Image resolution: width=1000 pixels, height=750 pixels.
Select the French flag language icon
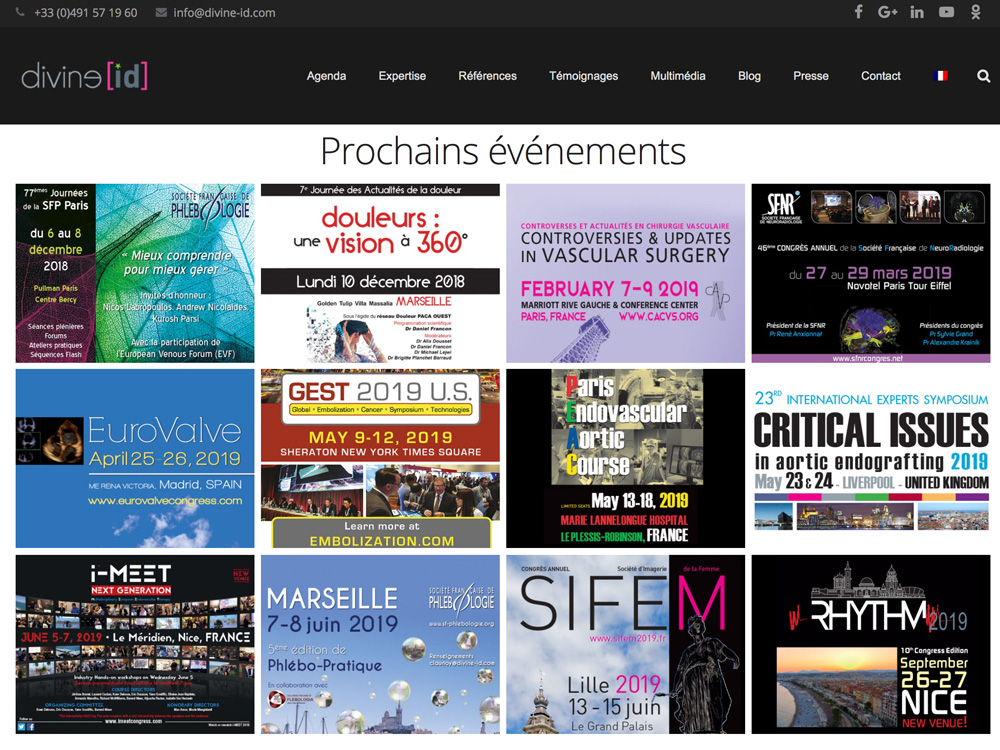tap(940, 76)
